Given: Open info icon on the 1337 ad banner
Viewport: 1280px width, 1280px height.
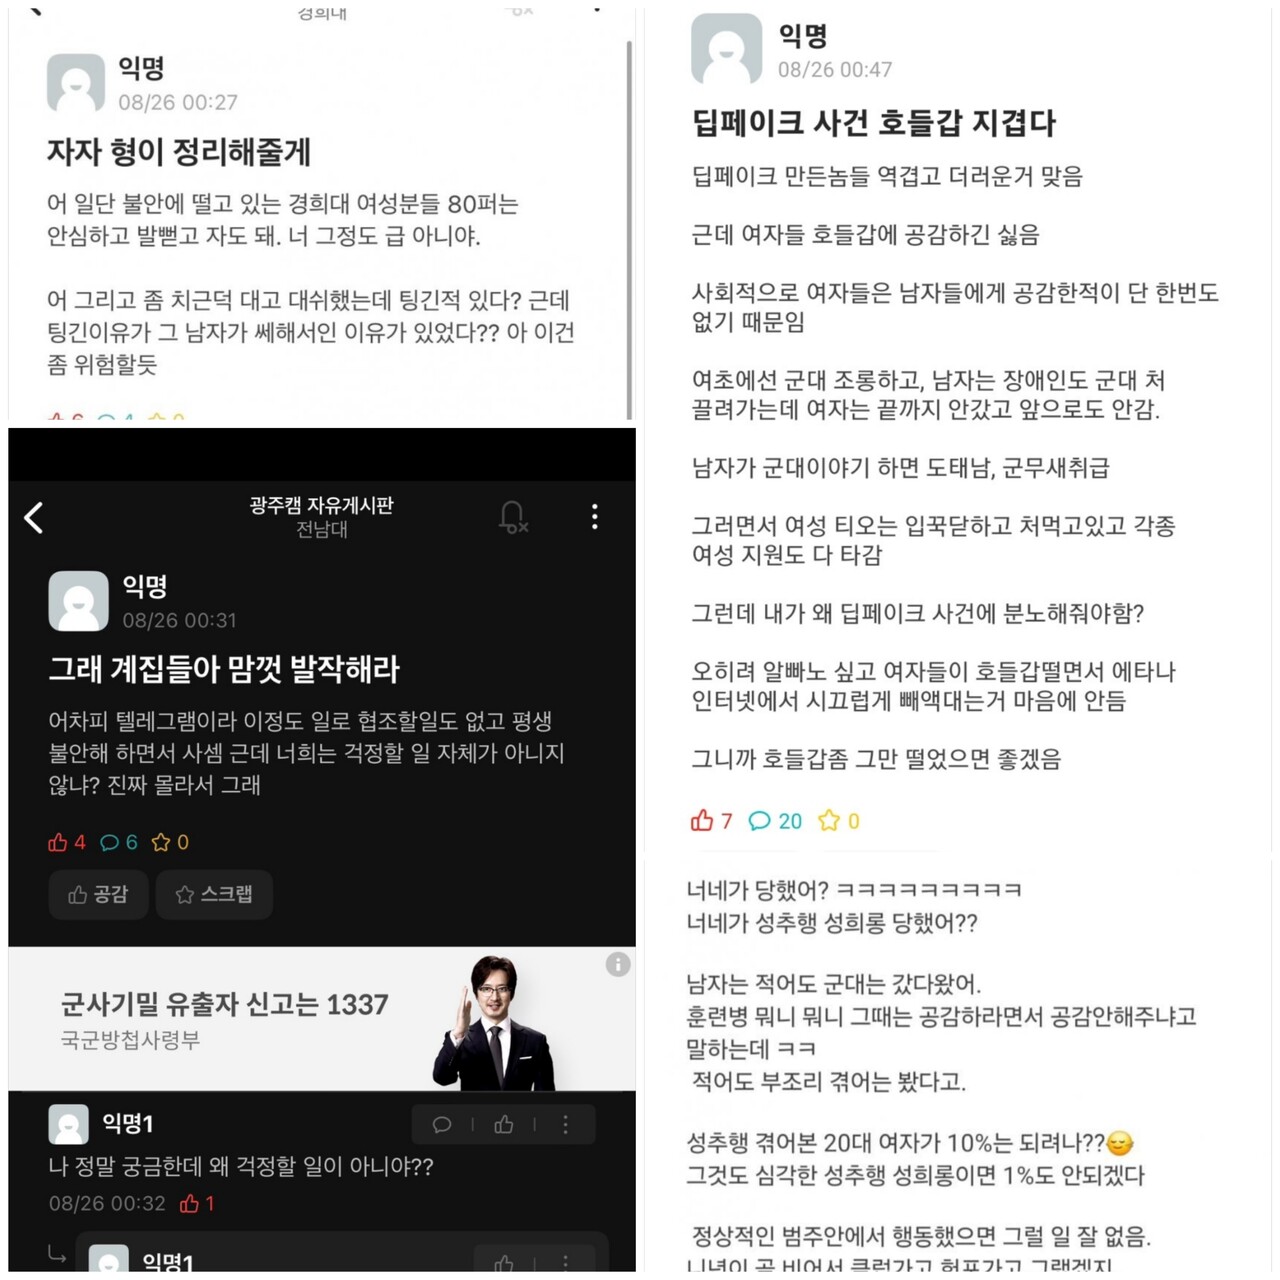Looking at the screenshot, I should 618,964.
